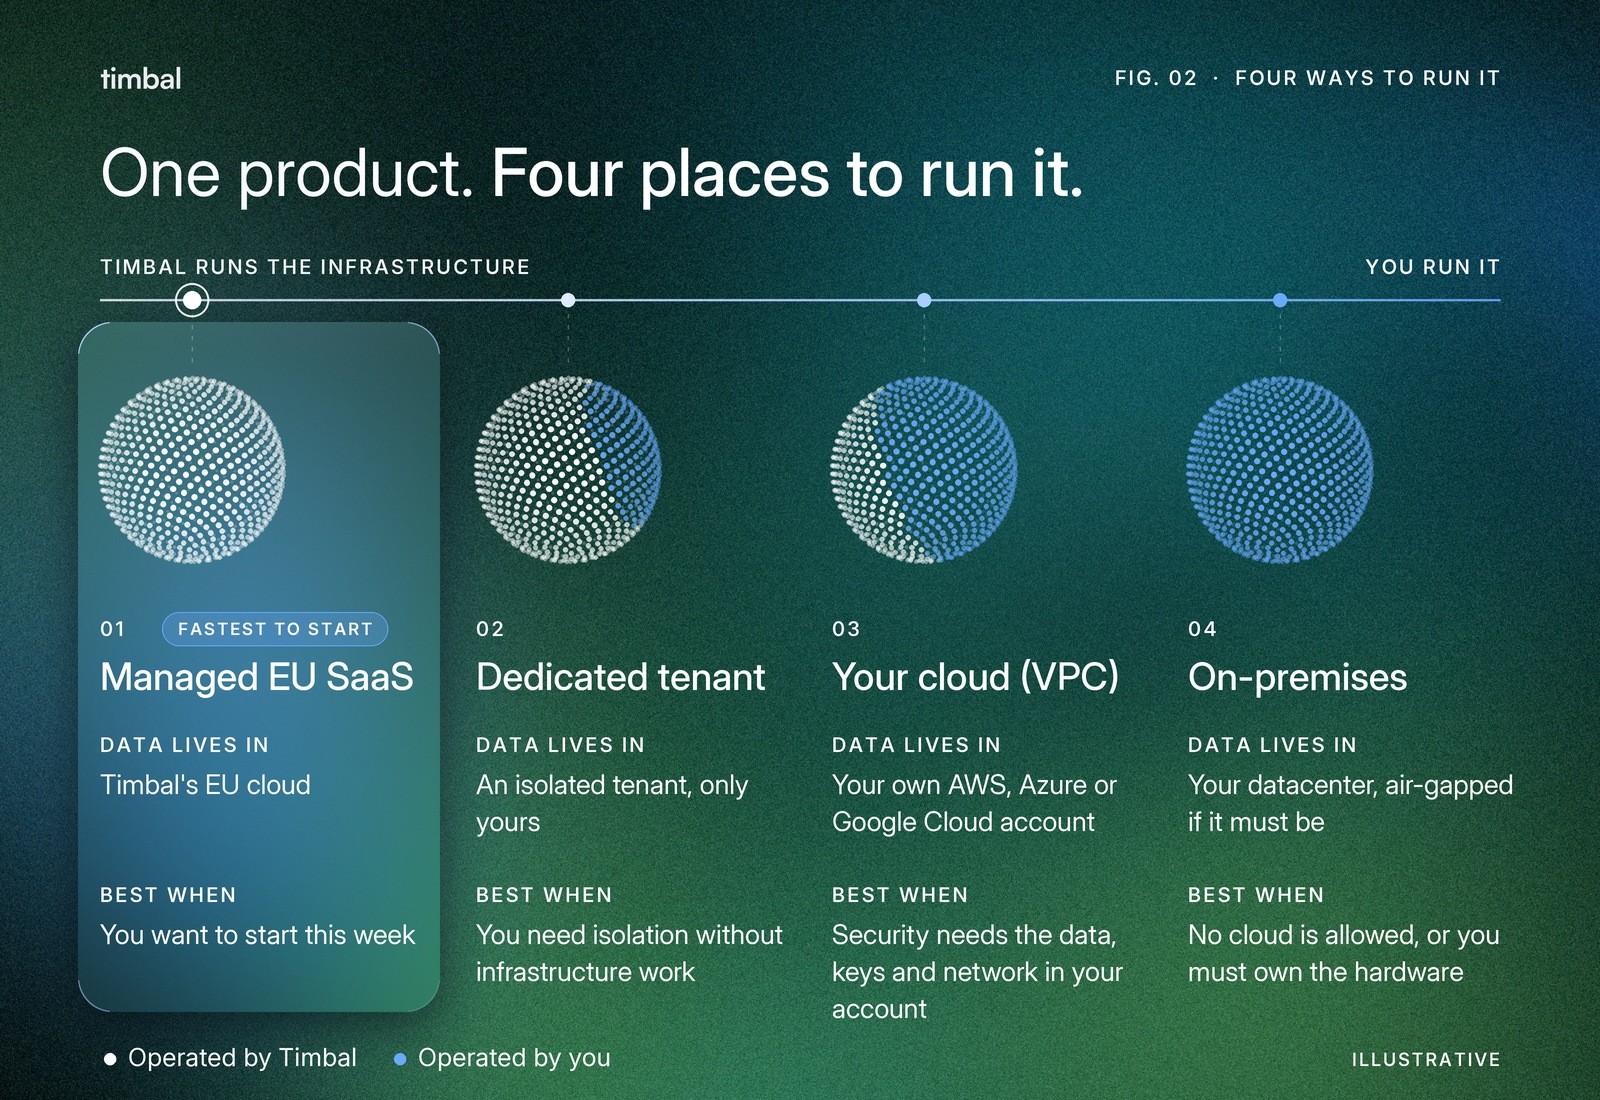Image resolution: width=1600 pixels, height=1100 pixels.
Task: Click 'Your datacenter, air-gapped if it must be'
Action: (x=1350, y=803)
